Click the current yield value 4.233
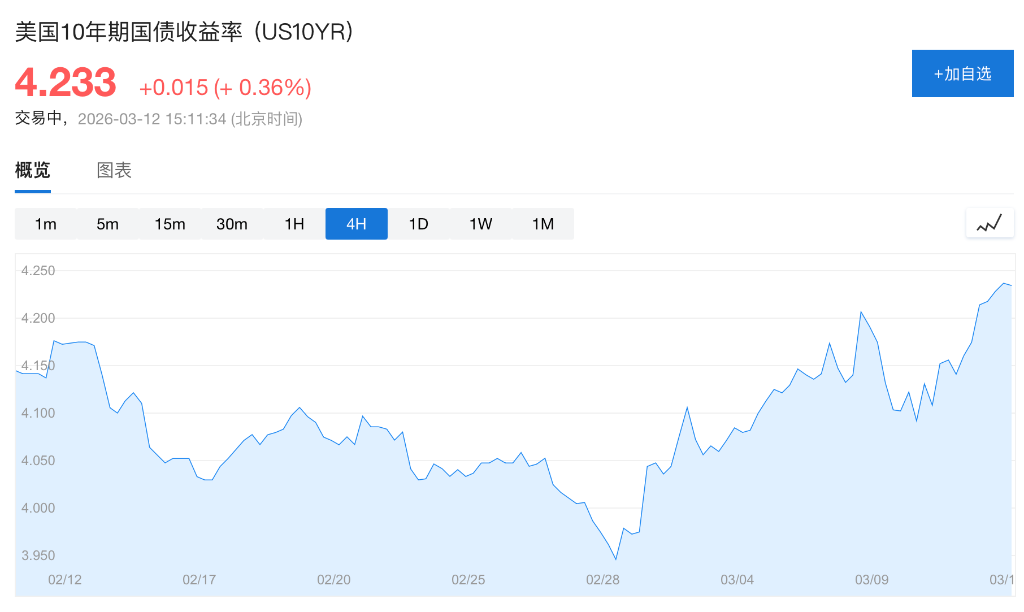1024x612 pixels. (x=65, y=82)
